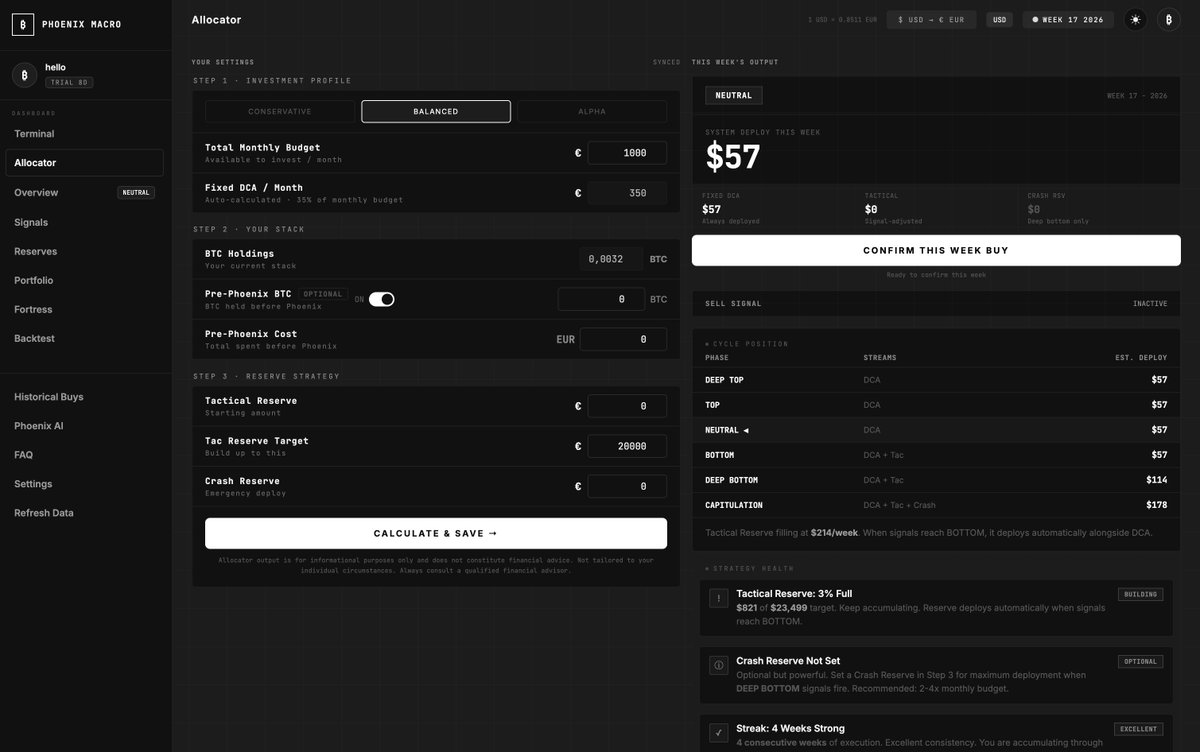The height and width of the screenshot is (752, 1200).
Task: Click the Building status tag
Action: point(1140,594)
